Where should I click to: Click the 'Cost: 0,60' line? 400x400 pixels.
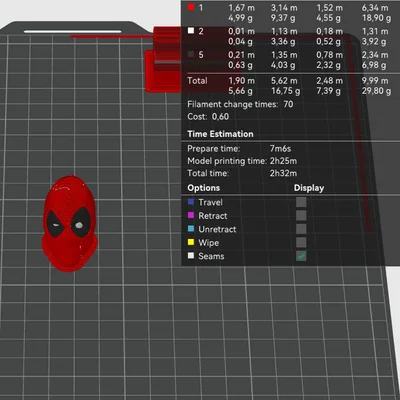[x=208, y=117]
